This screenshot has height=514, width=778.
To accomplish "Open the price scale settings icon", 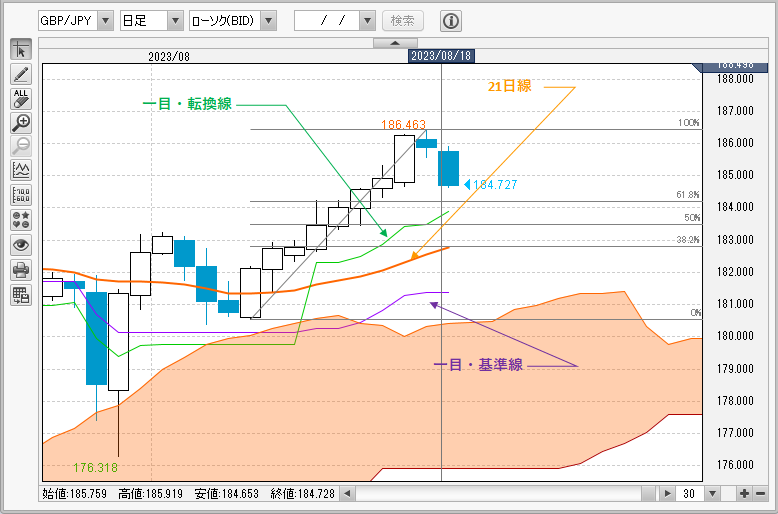I will coord(21,196).
